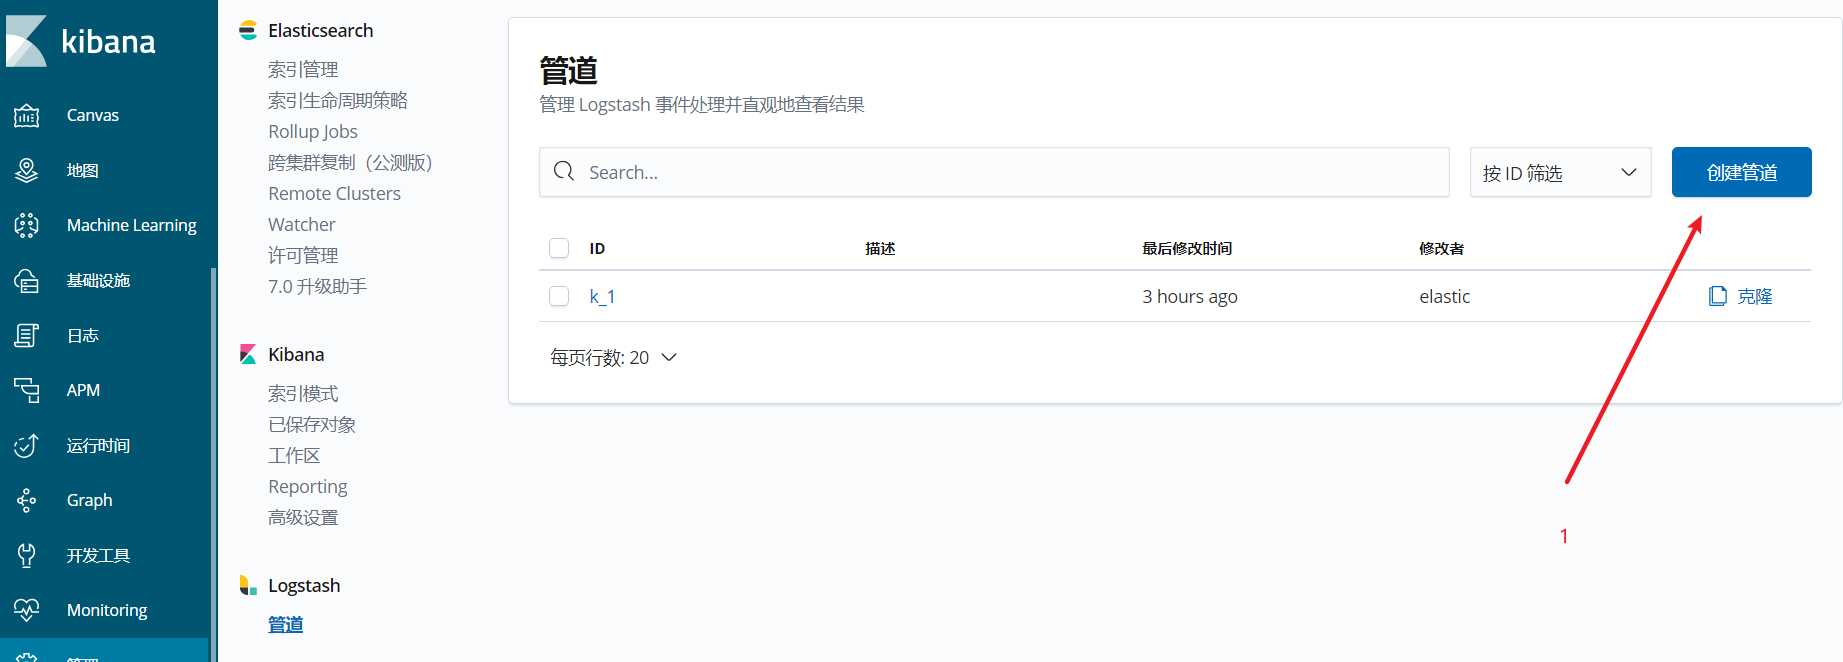Click the Logstash section logo icon
This screenshot has width=1843, height=662.
(248, 586)
